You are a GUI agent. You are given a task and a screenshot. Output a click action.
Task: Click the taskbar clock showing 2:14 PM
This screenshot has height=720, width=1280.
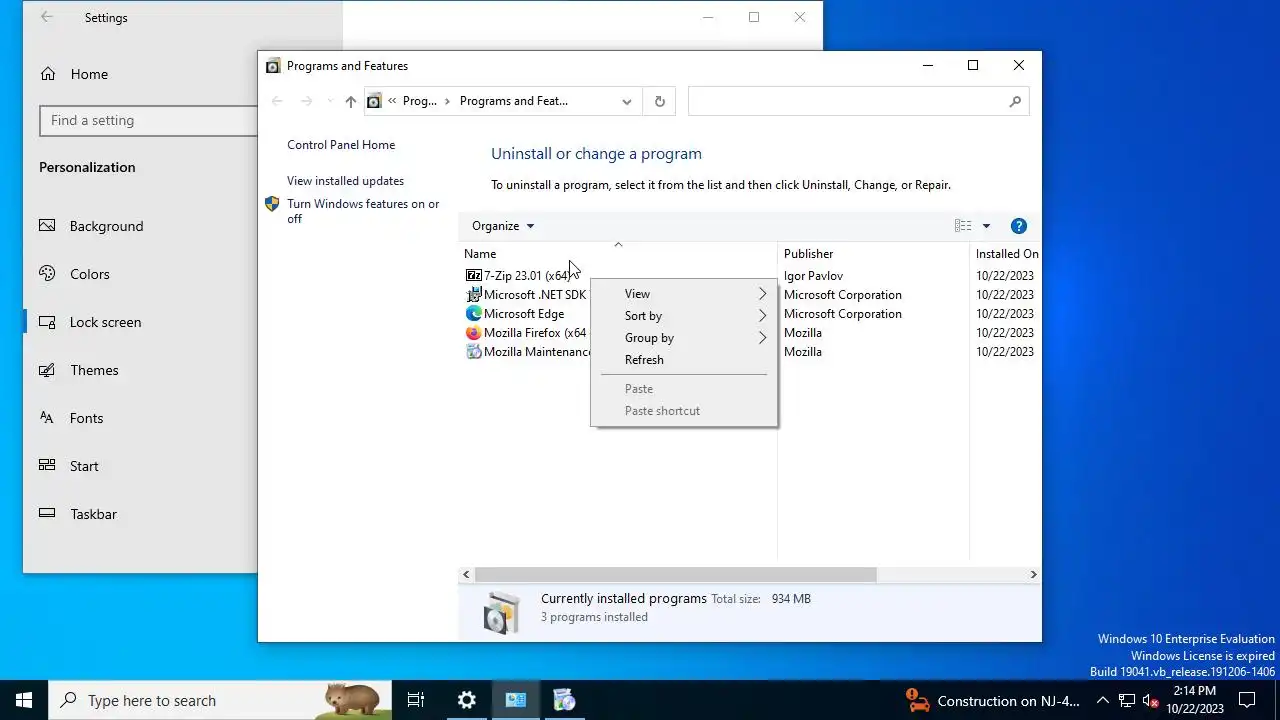pos(1194,700)
